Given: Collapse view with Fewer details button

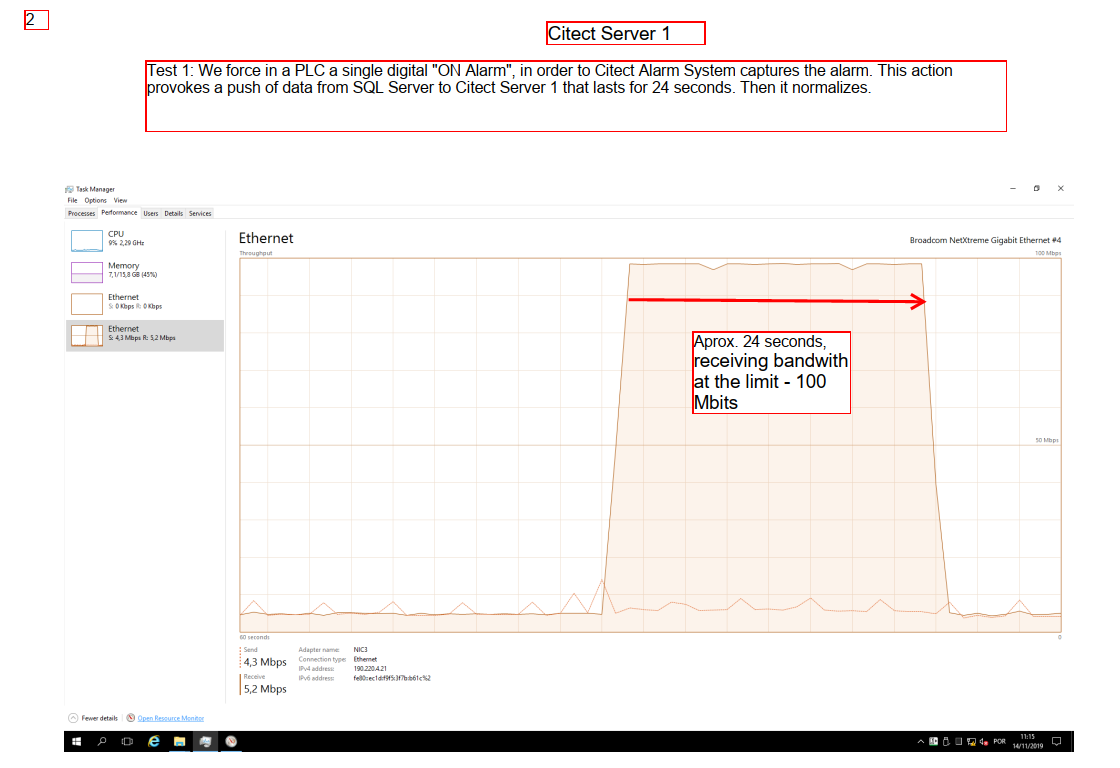Looking at the screenshot, I should 93,718.
